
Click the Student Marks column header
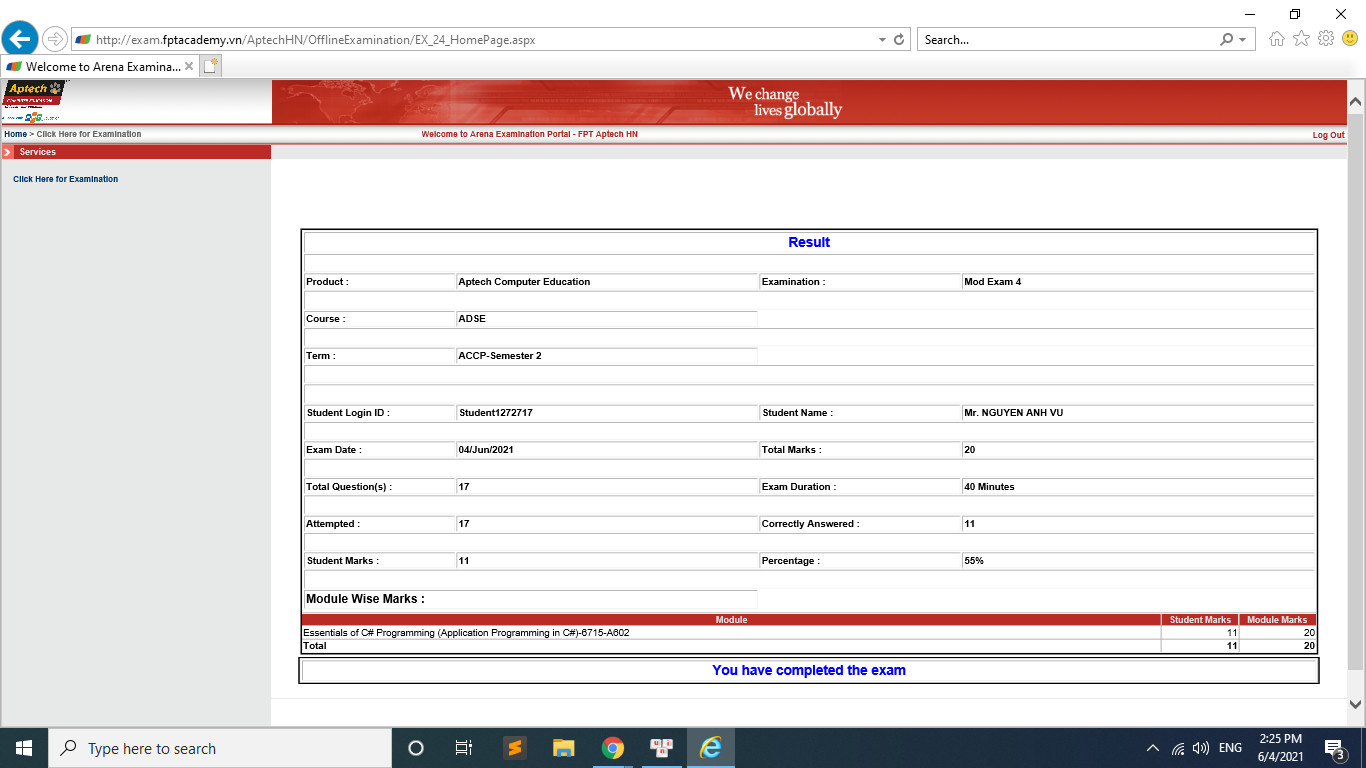[x=1200, y=620]
